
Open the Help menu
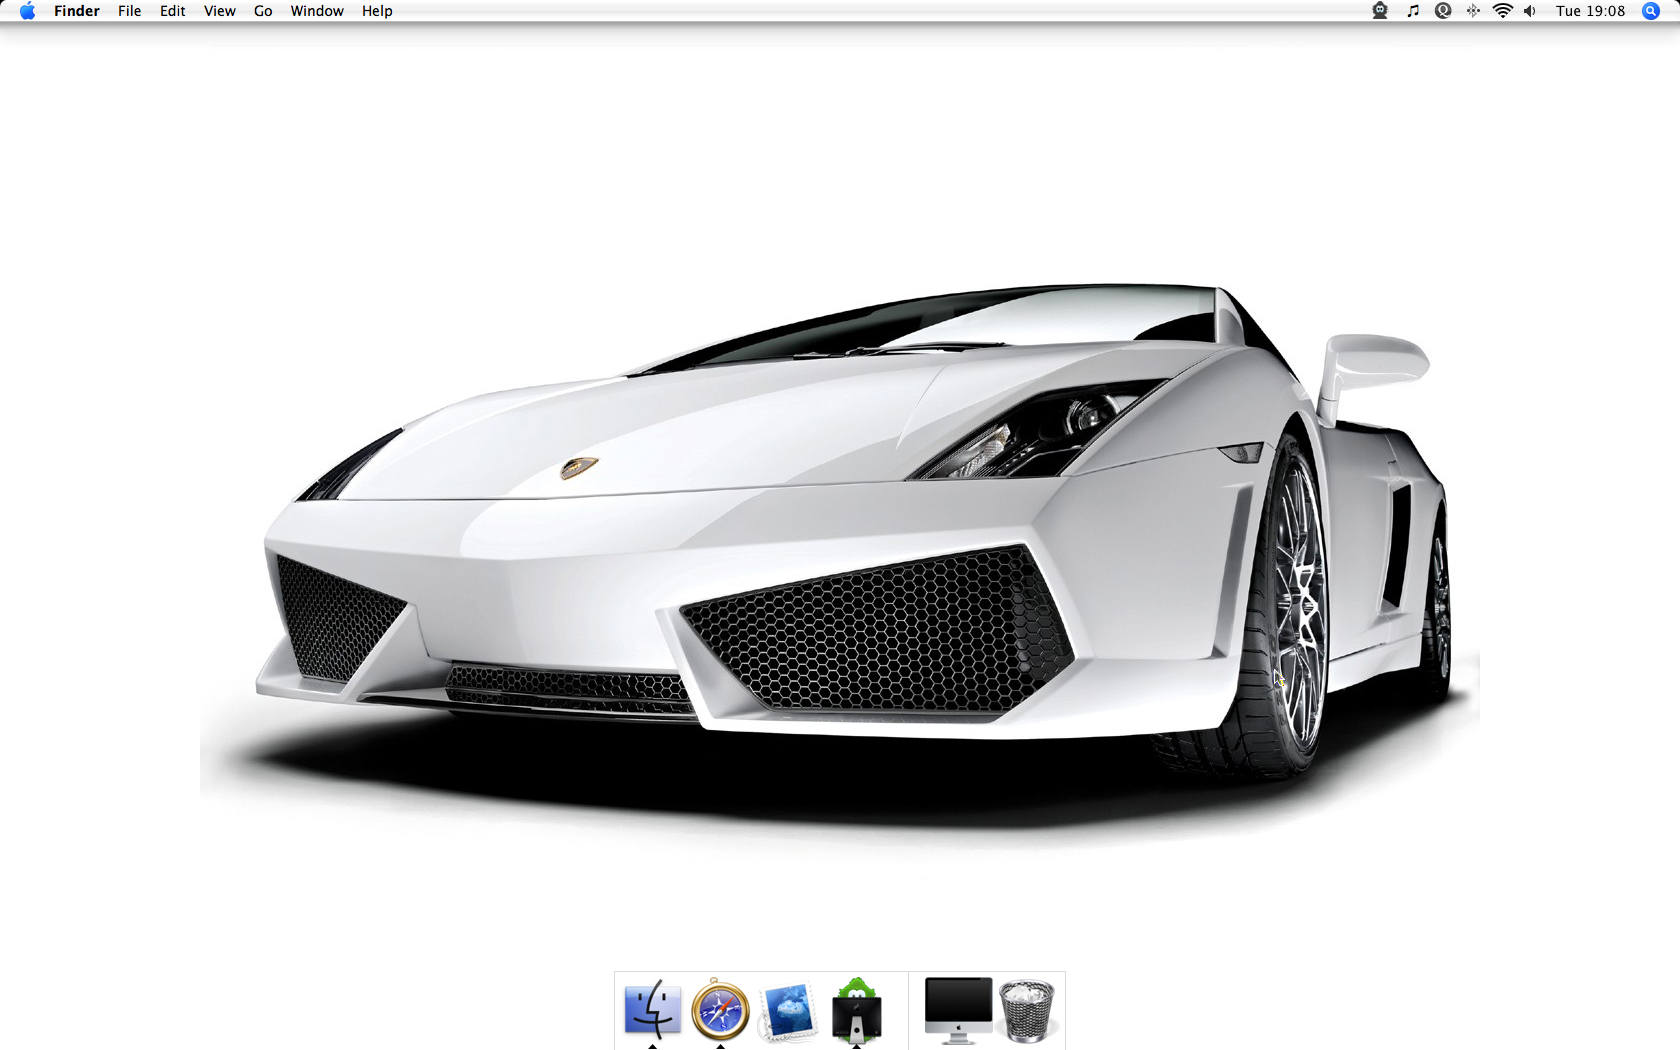click(377, 11)
